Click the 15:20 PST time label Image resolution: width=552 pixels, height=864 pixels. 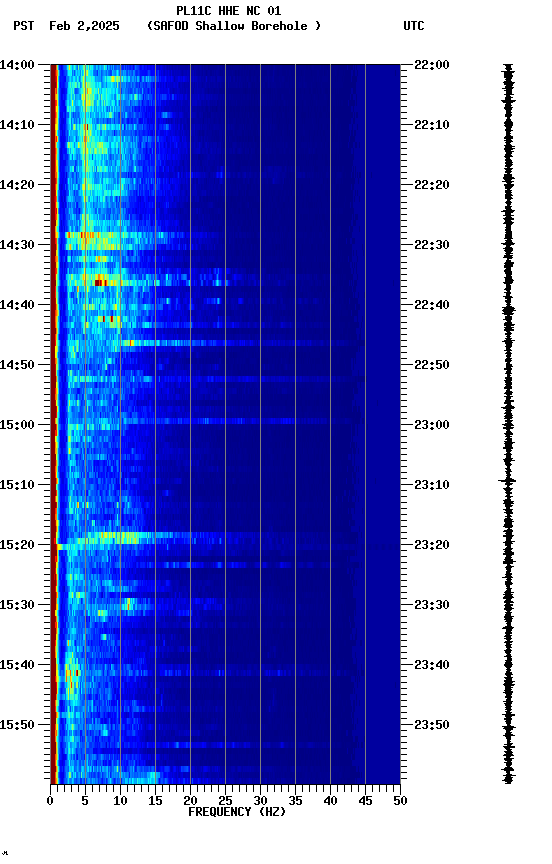click(x=17, y=545)
